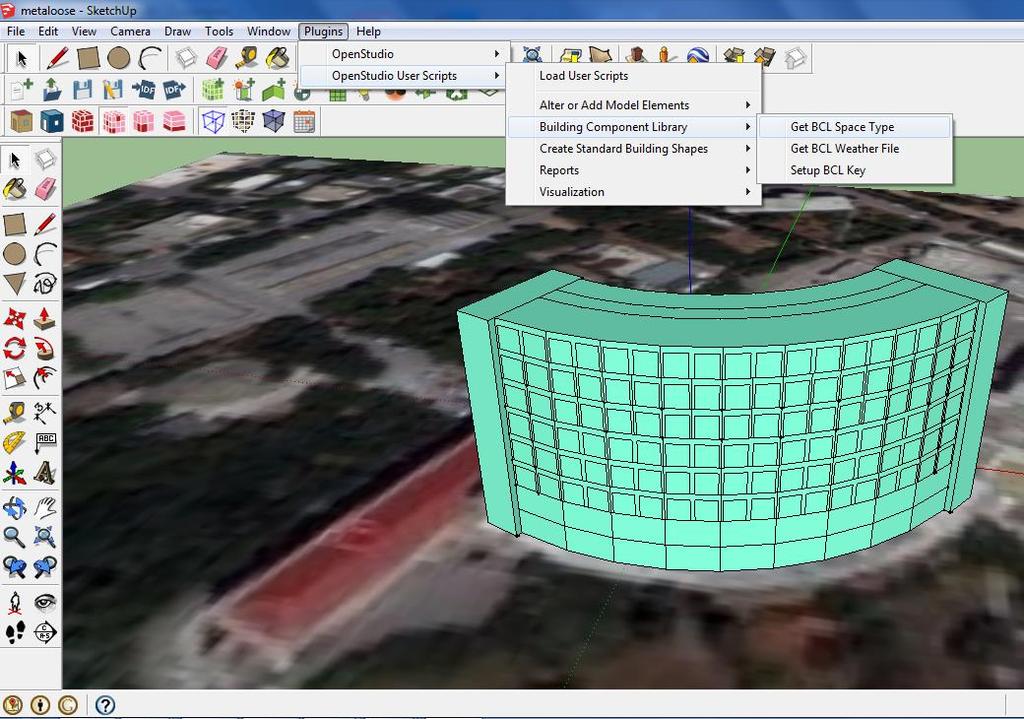
Task: Import an EnergyPlus IDF file
Action: point(144,89)
